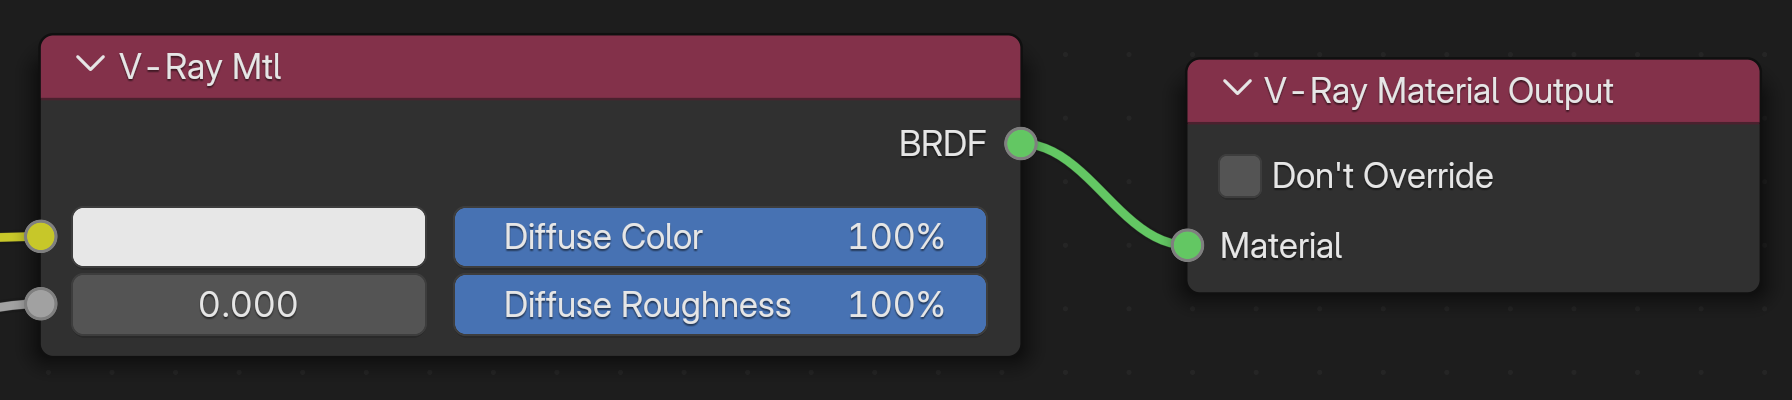
Task: Open the white Diffuse Color swatch
Action: 249,237
